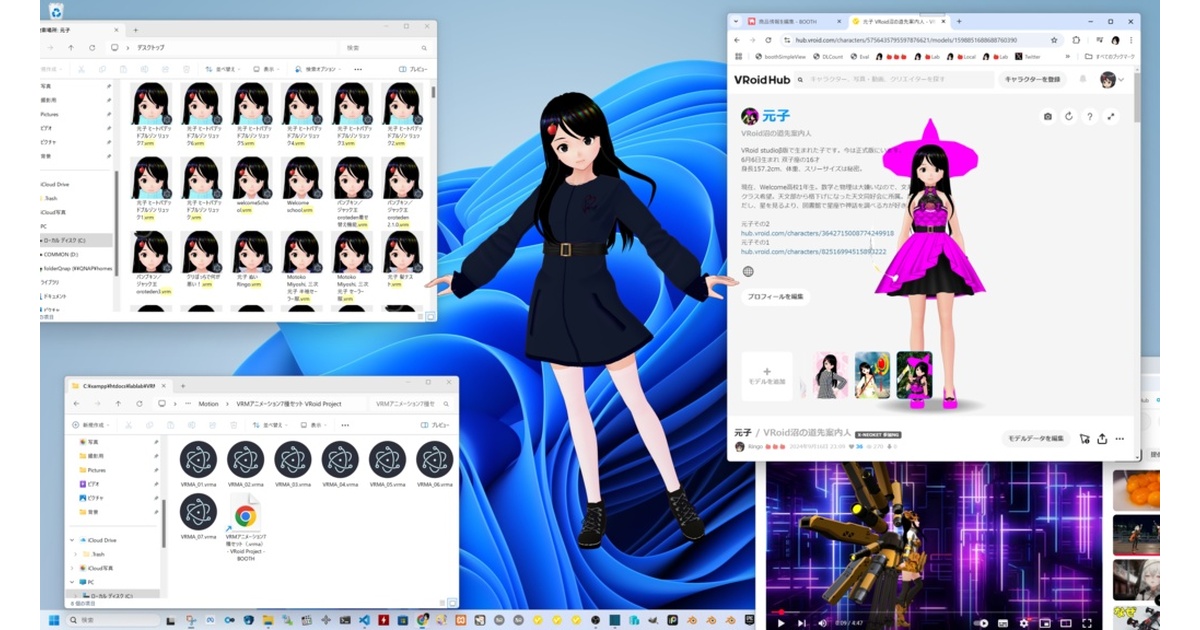Select the VRMA_02.vrma file icon
Viewport: 1200px width, 630px height.
tap(245, 465)
